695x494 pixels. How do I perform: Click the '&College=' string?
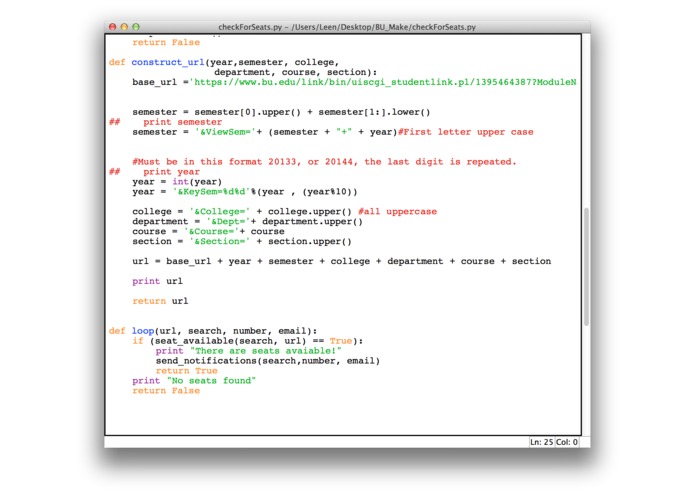tap(220, 212)
